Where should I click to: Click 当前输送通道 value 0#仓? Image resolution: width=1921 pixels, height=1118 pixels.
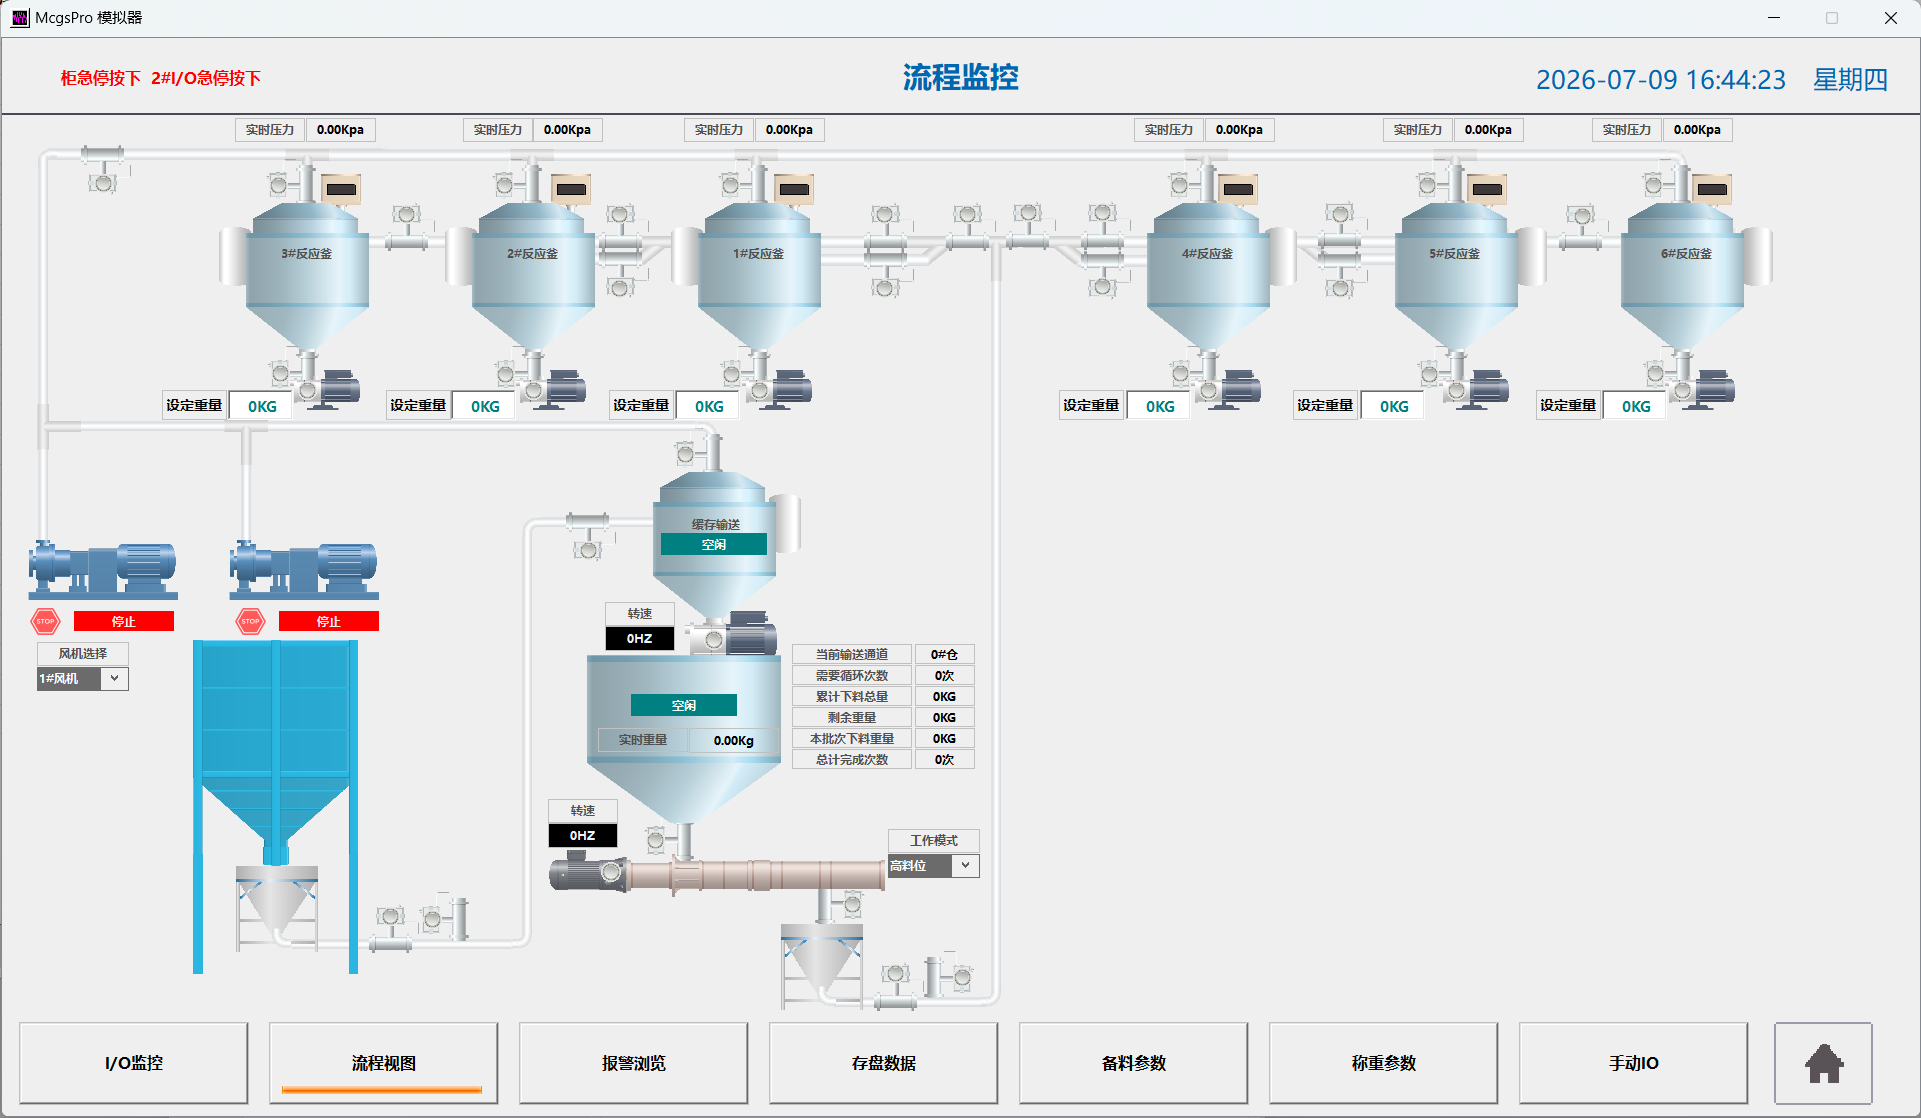tap(944, 654)
